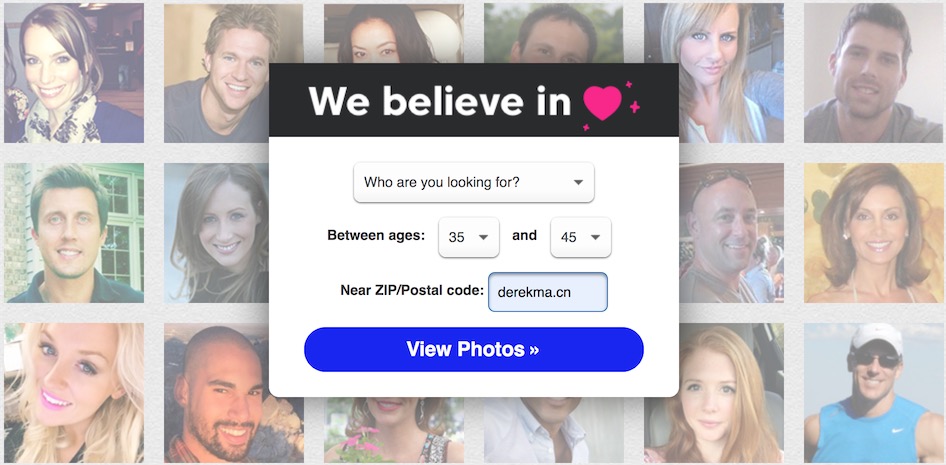946x465 pixels.
Task: Click the 'We believe in' header banner
Action: click(474, 100)
